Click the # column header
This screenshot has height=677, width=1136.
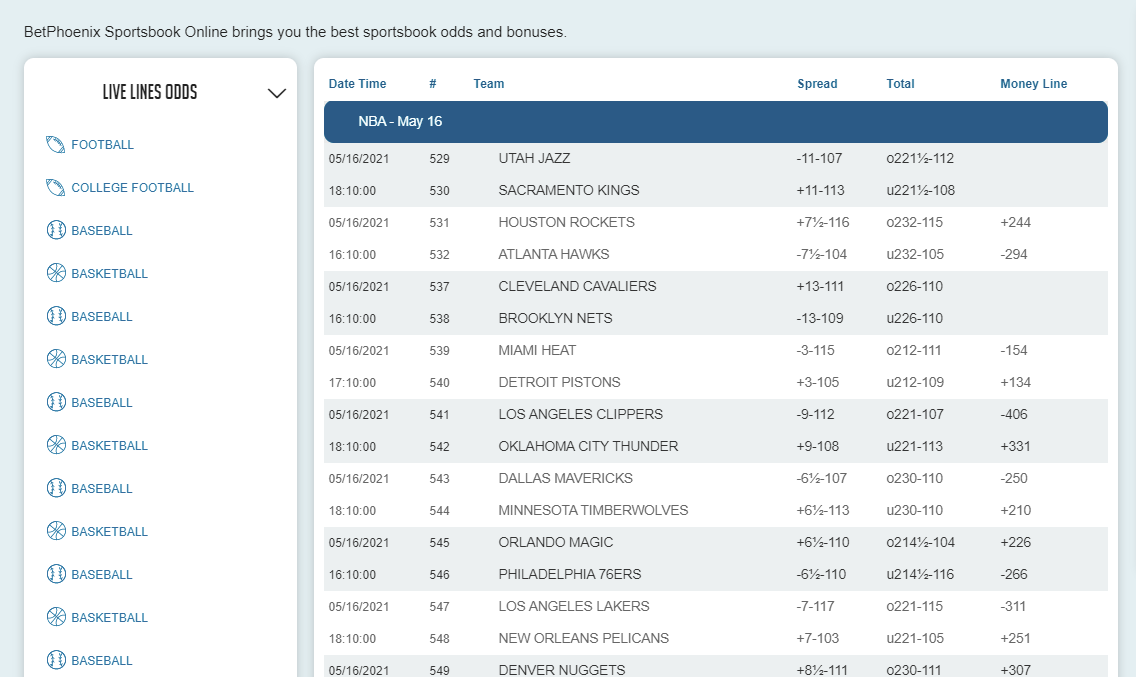433,84
